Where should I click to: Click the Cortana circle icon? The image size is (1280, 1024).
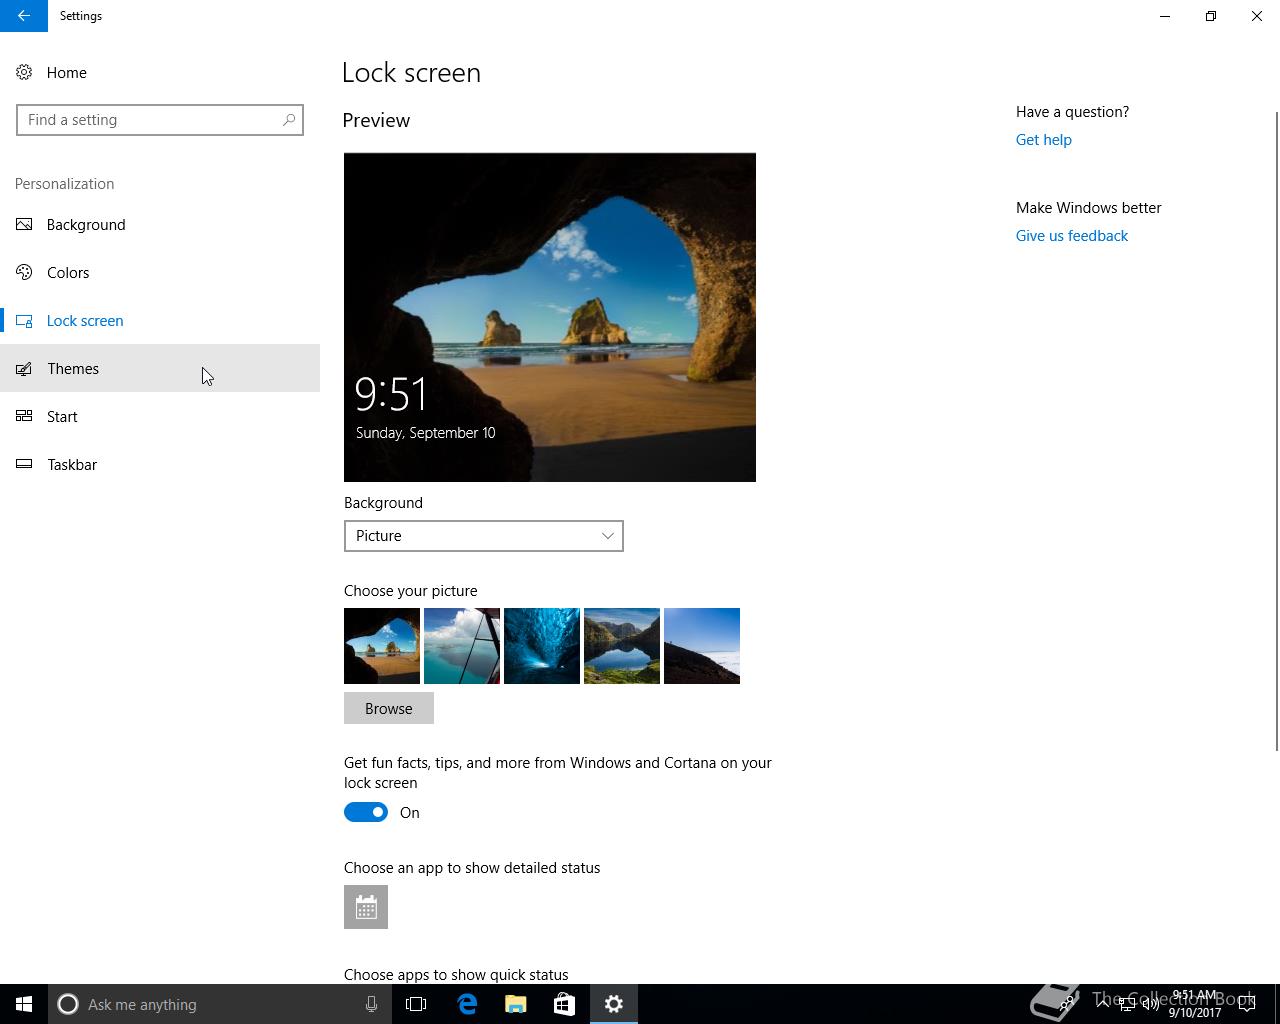click(x=68, y=1004)
